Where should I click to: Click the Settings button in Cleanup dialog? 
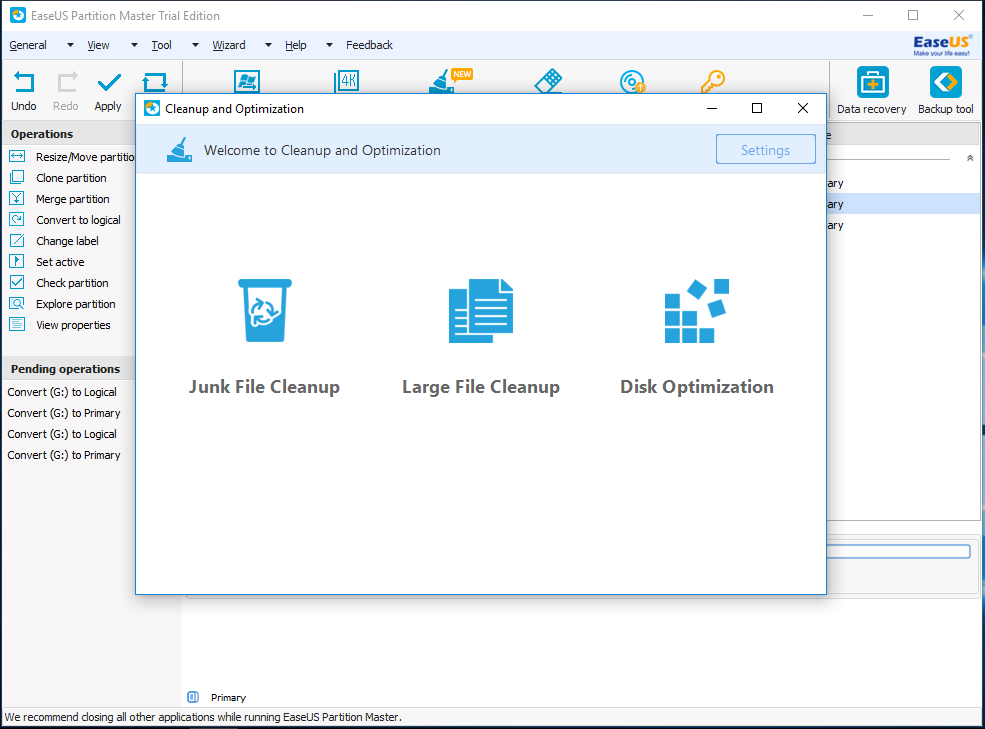tap(766, 150)
